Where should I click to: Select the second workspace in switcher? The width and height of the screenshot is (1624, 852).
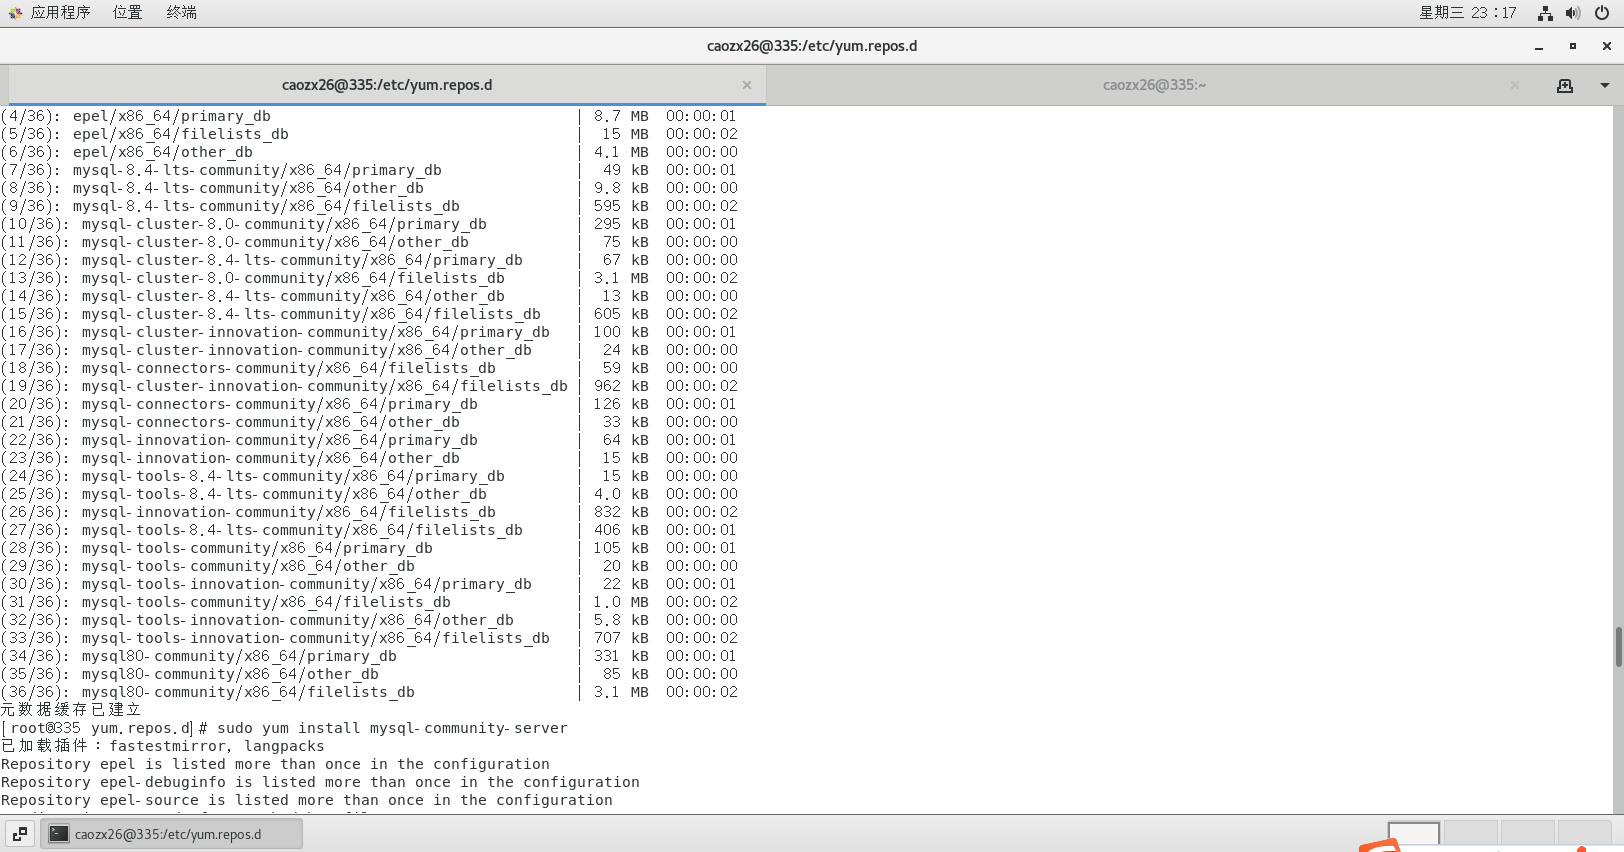point(1470,834)
